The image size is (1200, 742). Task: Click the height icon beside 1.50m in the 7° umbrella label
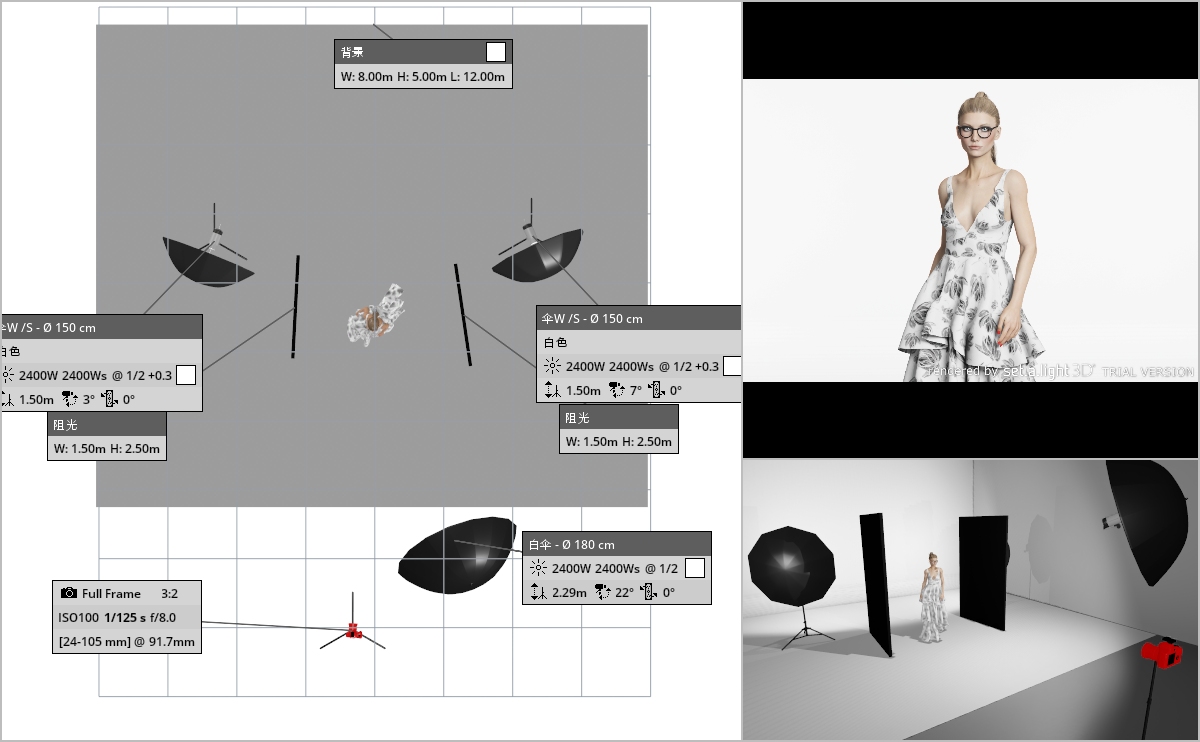click(x=552, y=391)
